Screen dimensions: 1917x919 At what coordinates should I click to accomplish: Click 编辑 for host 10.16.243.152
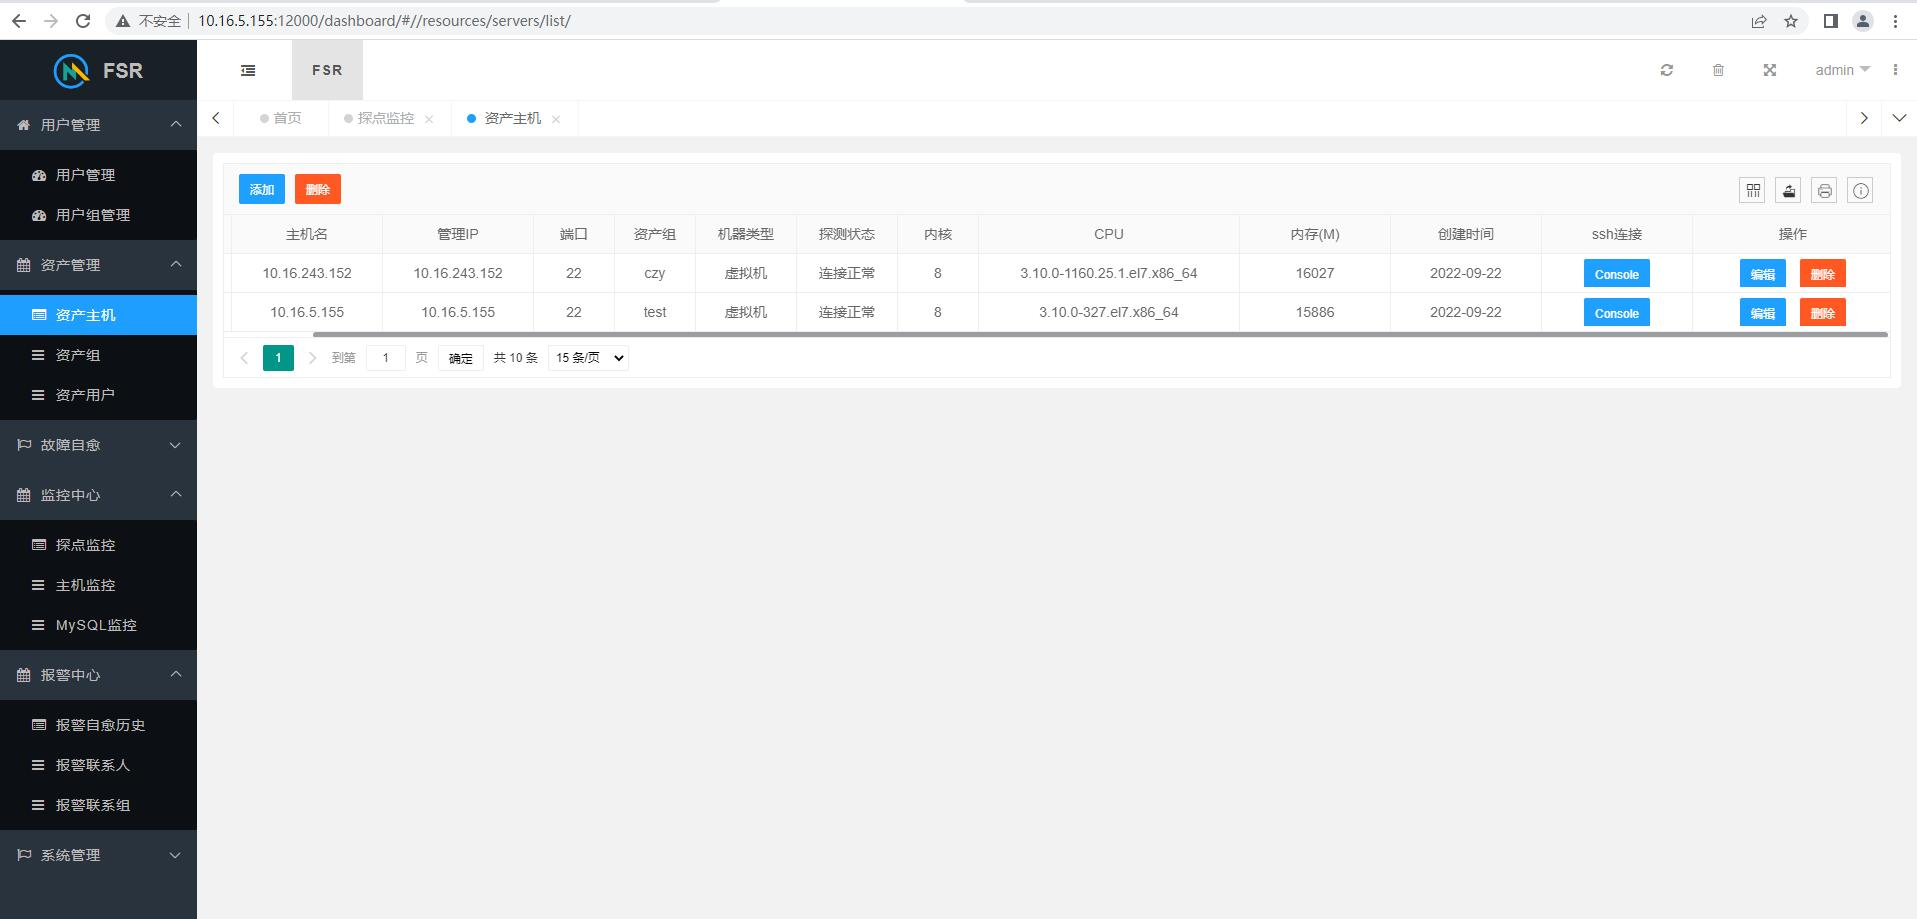click(x=1762, y=274)
